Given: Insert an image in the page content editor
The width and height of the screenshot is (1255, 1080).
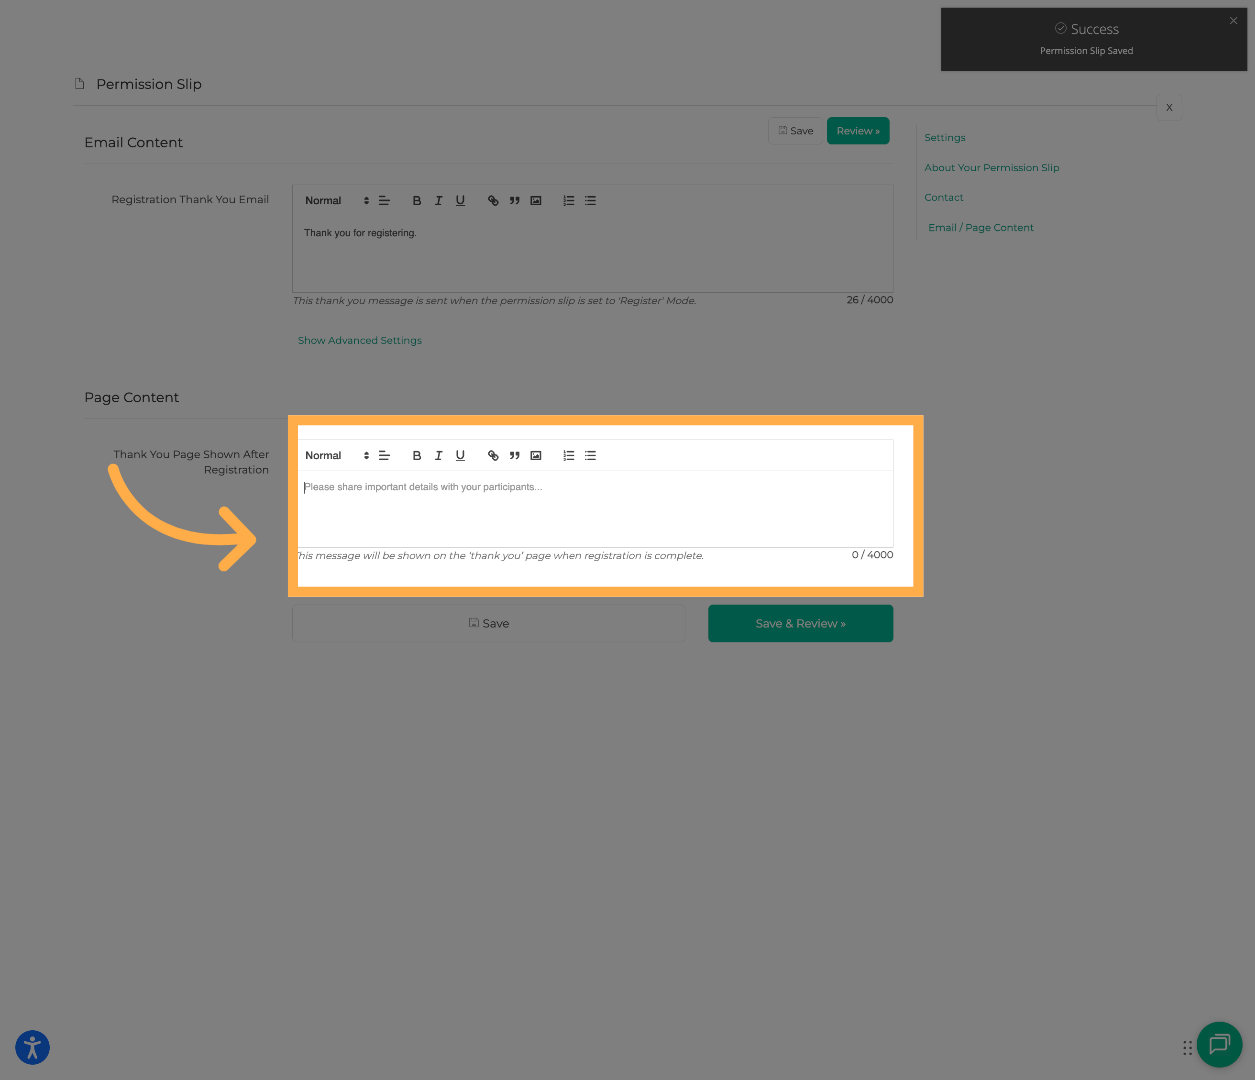Looking at the screenshot, I should point(536,455).
